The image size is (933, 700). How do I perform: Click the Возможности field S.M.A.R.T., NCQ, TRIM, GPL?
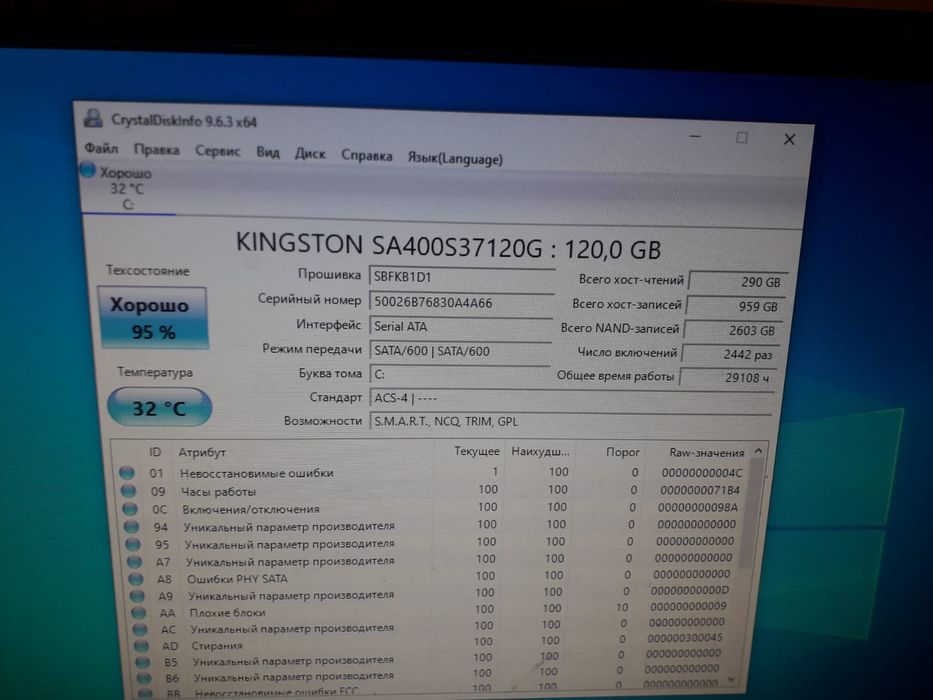tap(570, 421)
